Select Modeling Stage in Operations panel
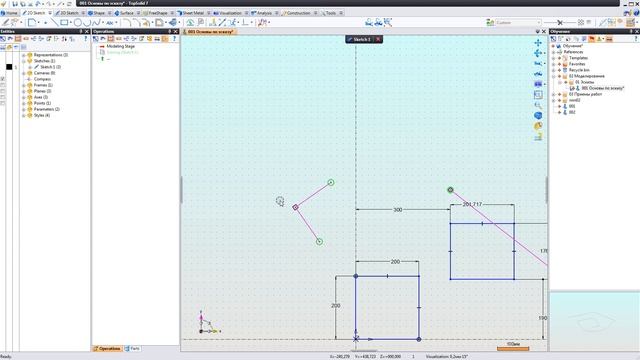 (x=120, y=47)
